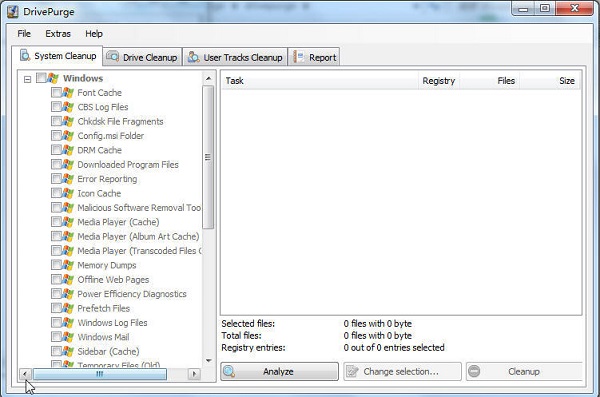The image size is (600, 397).
Task: Click the flag icon beside CBS Log Files
Action: [x=68, y=107]
